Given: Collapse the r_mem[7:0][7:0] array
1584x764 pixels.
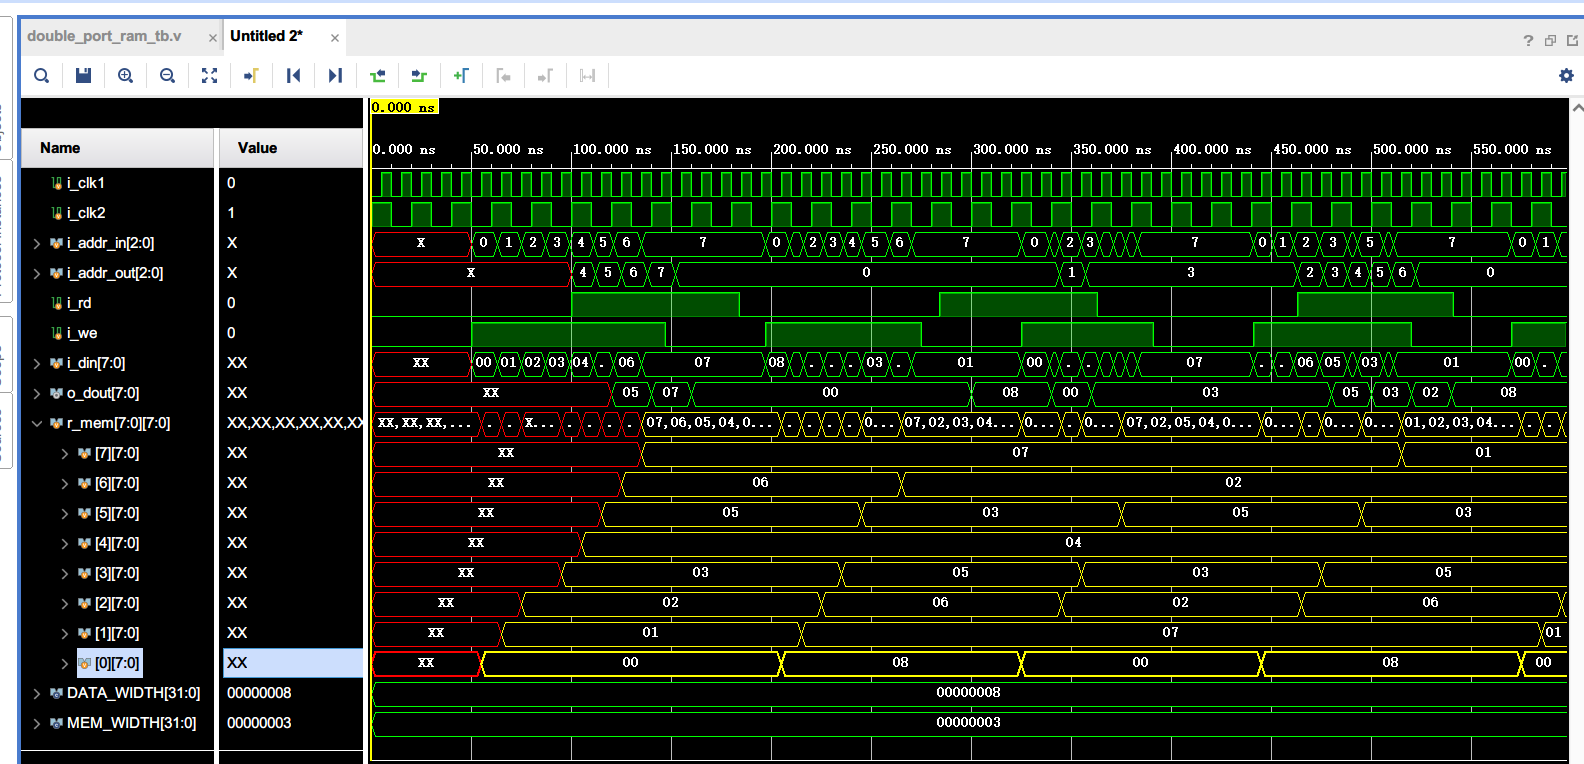Looking at the screenshot, I should coord(37,423).
